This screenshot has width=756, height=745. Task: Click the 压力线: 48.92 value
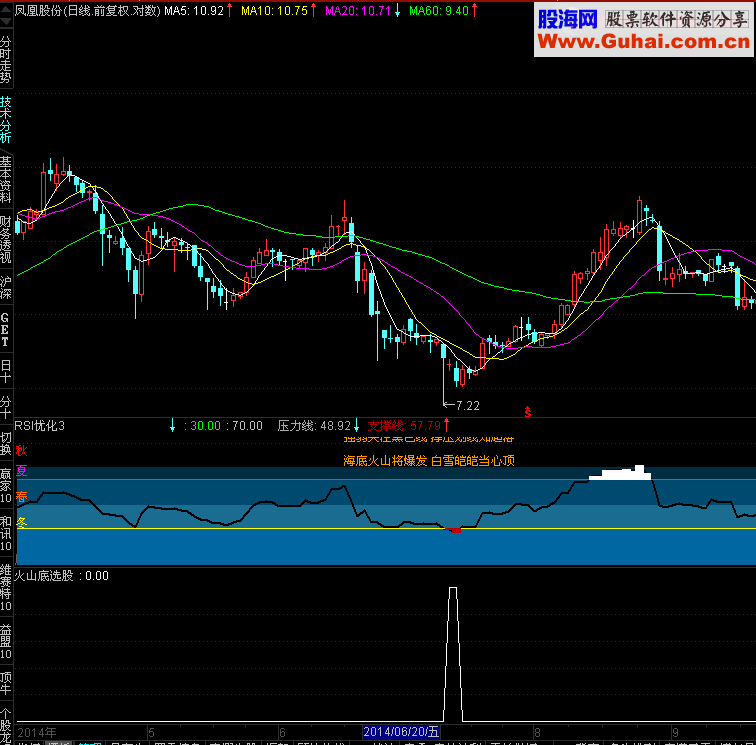[x=314, y=426]
